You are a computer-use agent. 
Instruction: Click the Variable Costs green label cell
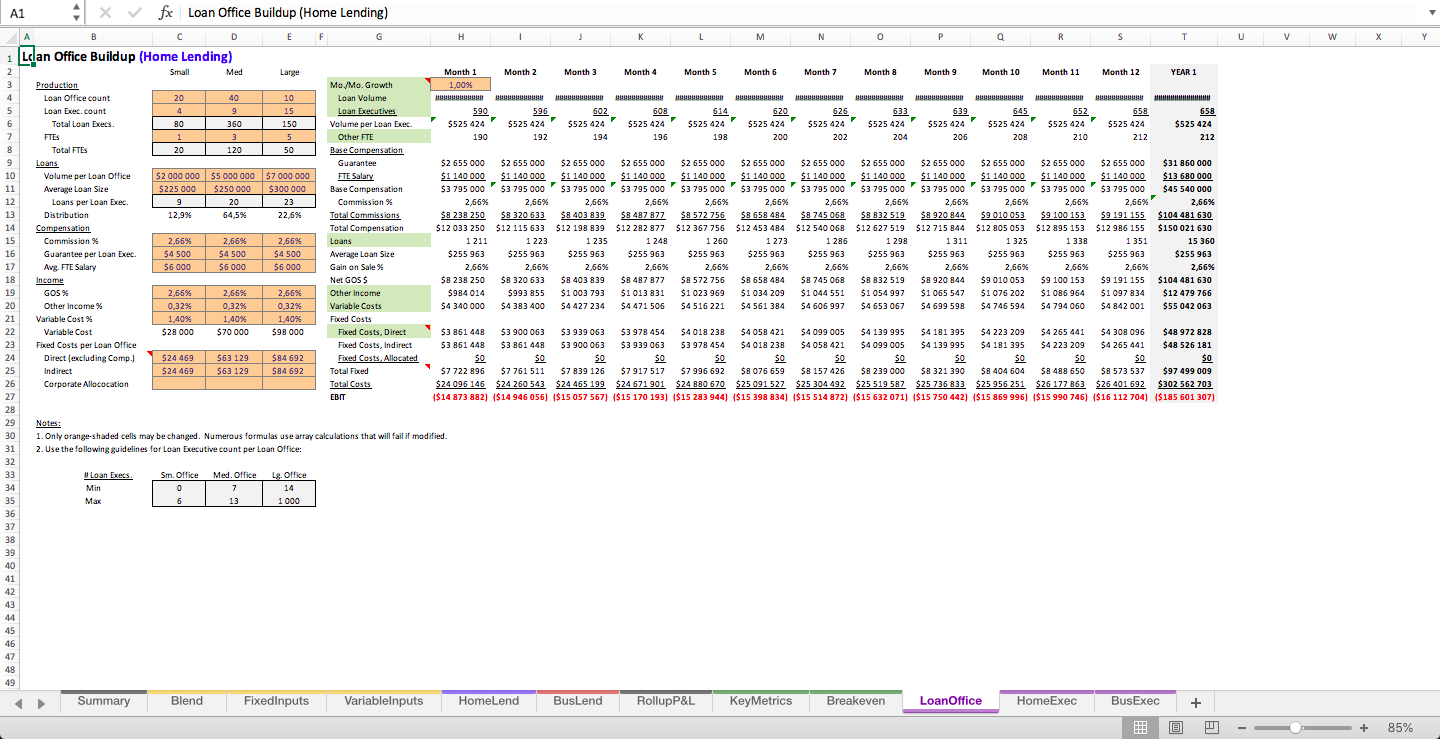pyautogui.click(x=378, y=306)
